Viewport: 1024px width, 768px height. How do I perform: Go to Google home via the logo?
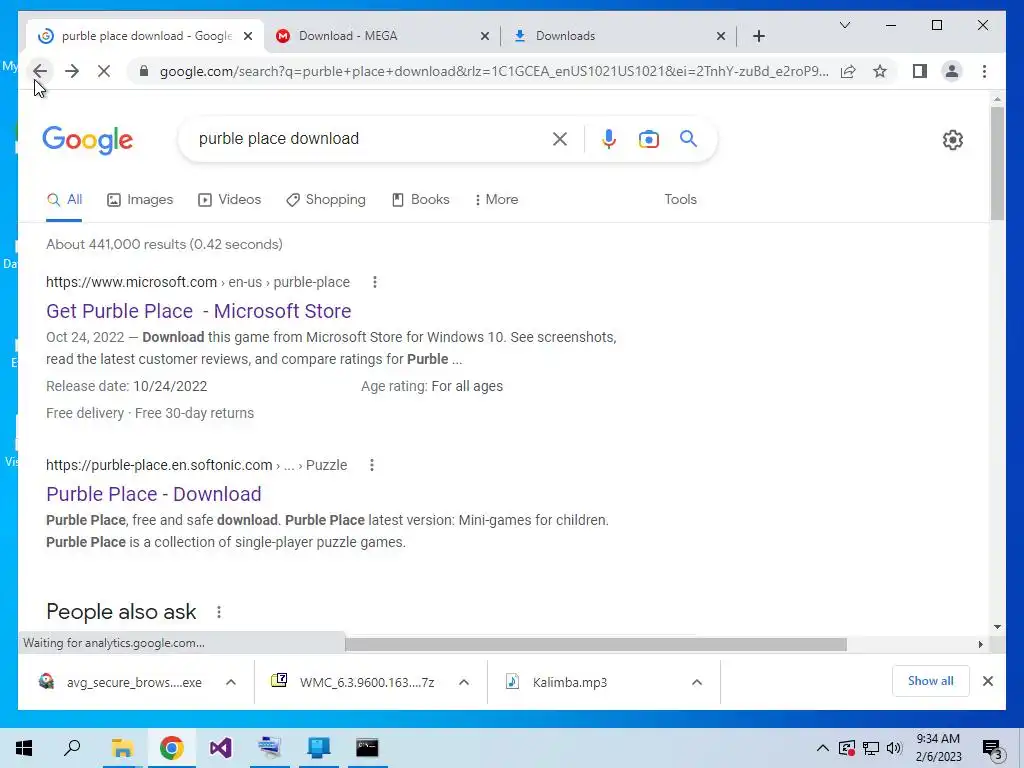[88, 140]
